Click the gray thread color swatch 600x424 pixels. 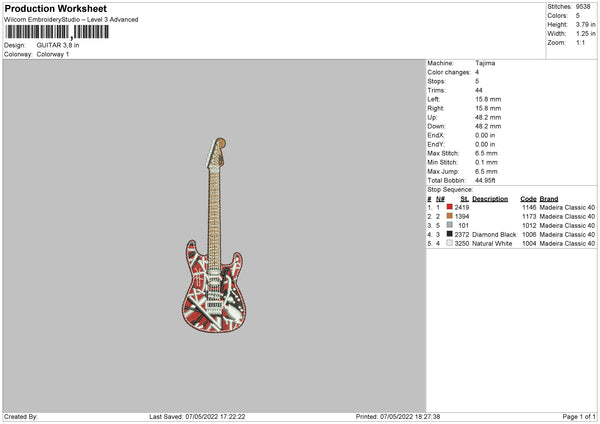point(449,225)
